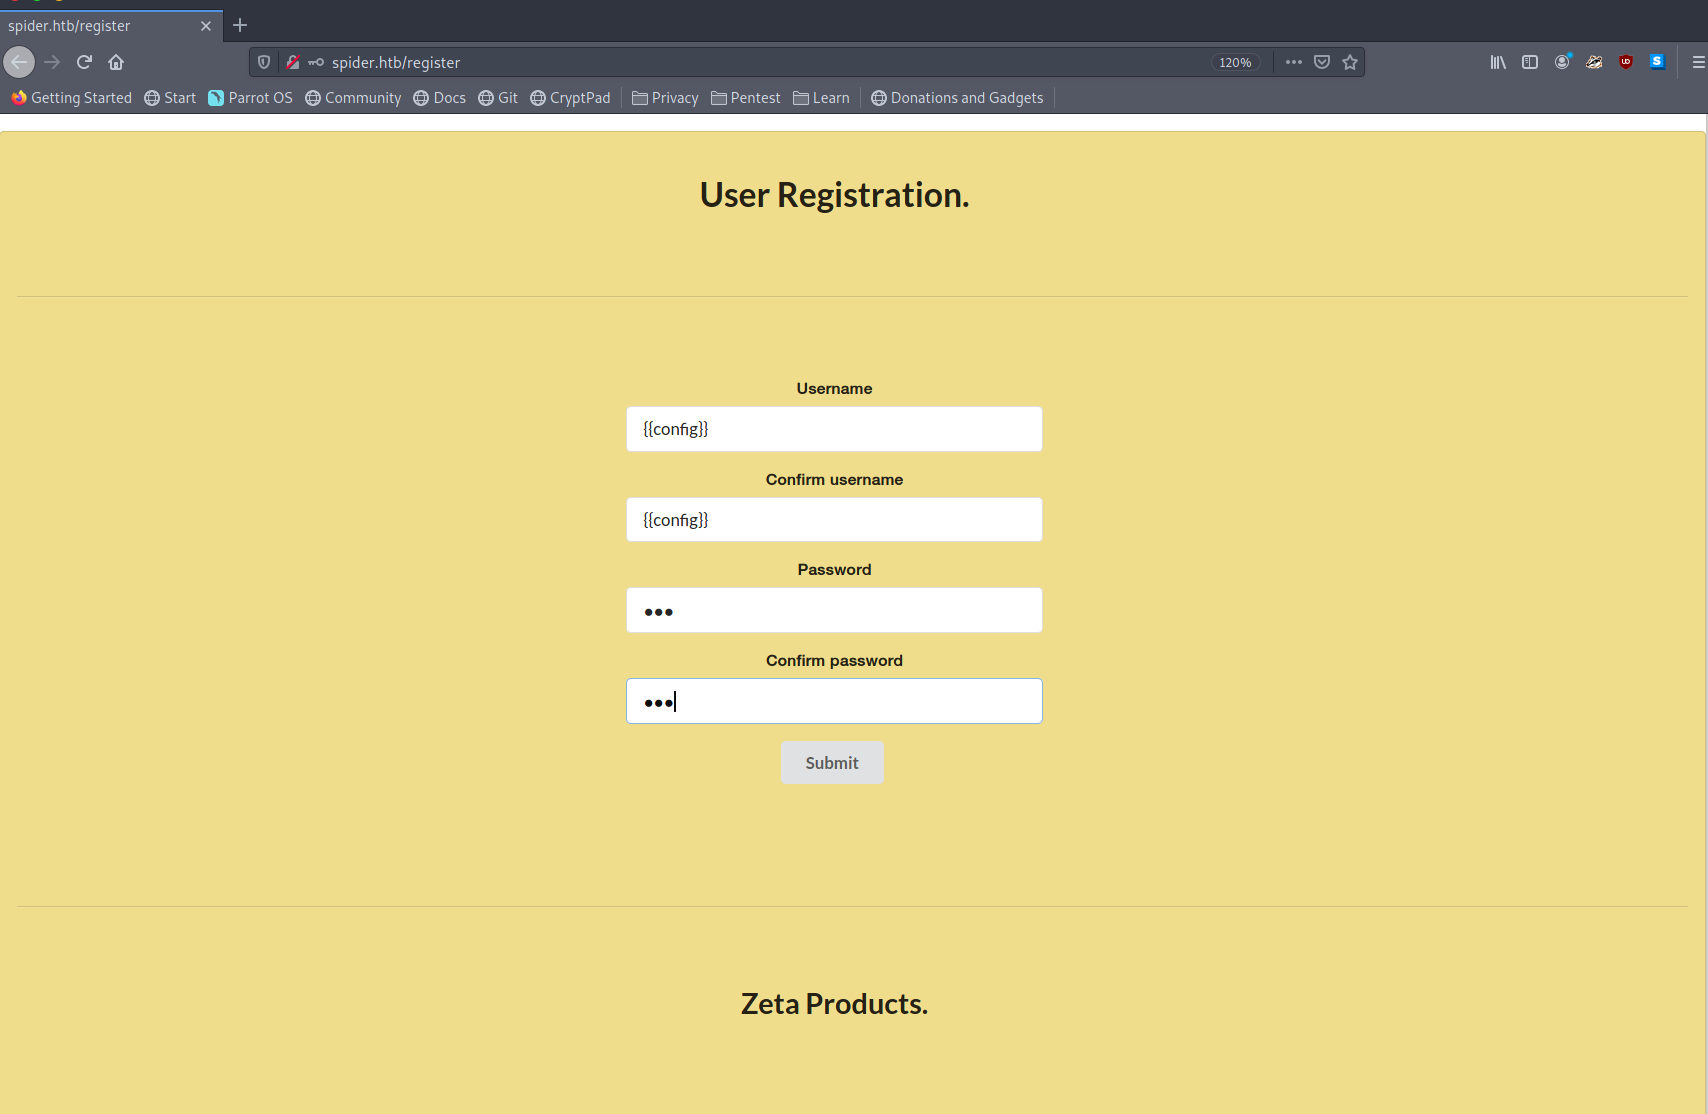Open the Firefox hamburger menu

click(1698, 62)
